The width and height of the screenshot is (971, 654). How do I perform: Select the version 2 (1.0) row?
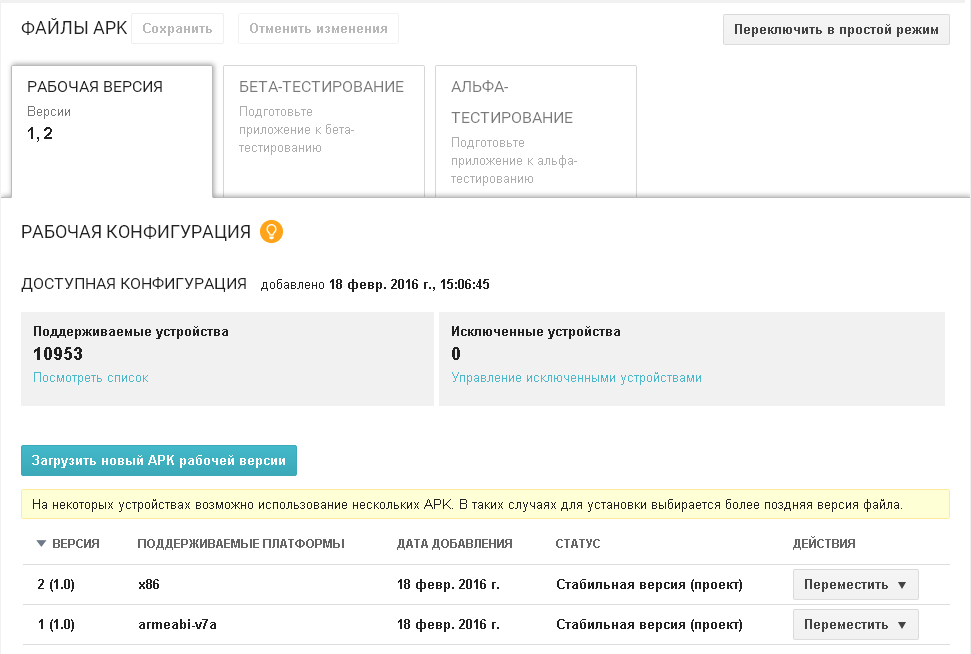pyautogui.click(x=486, y=585)
